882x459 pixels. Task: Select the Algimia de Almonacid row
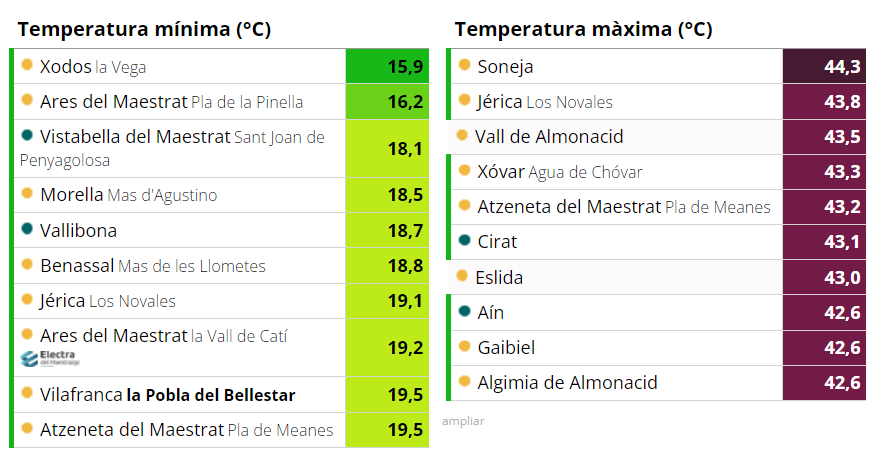[x=567, y=382]
